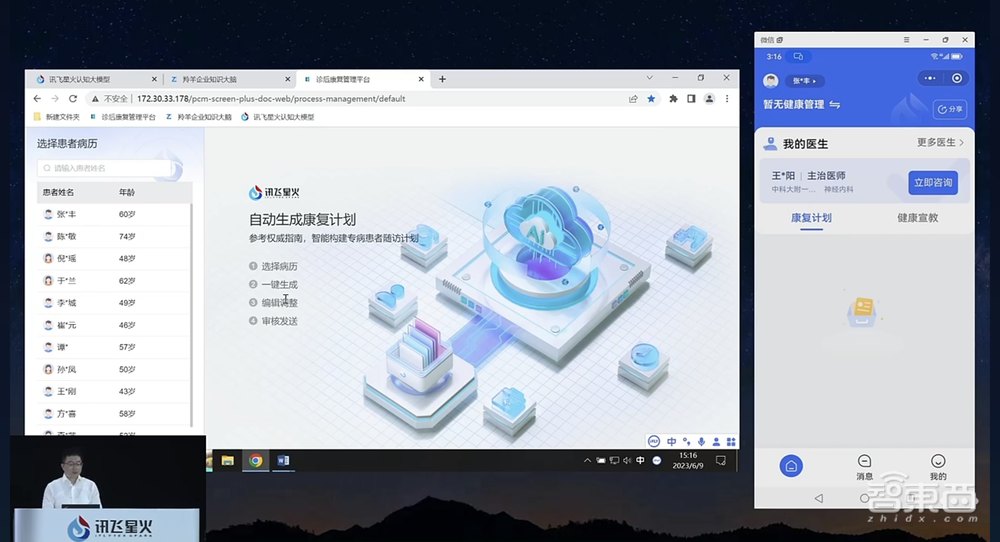Click the 讯飞星火 logo on page
This screenshot has width=1000, height=542.
pos(274,193)
